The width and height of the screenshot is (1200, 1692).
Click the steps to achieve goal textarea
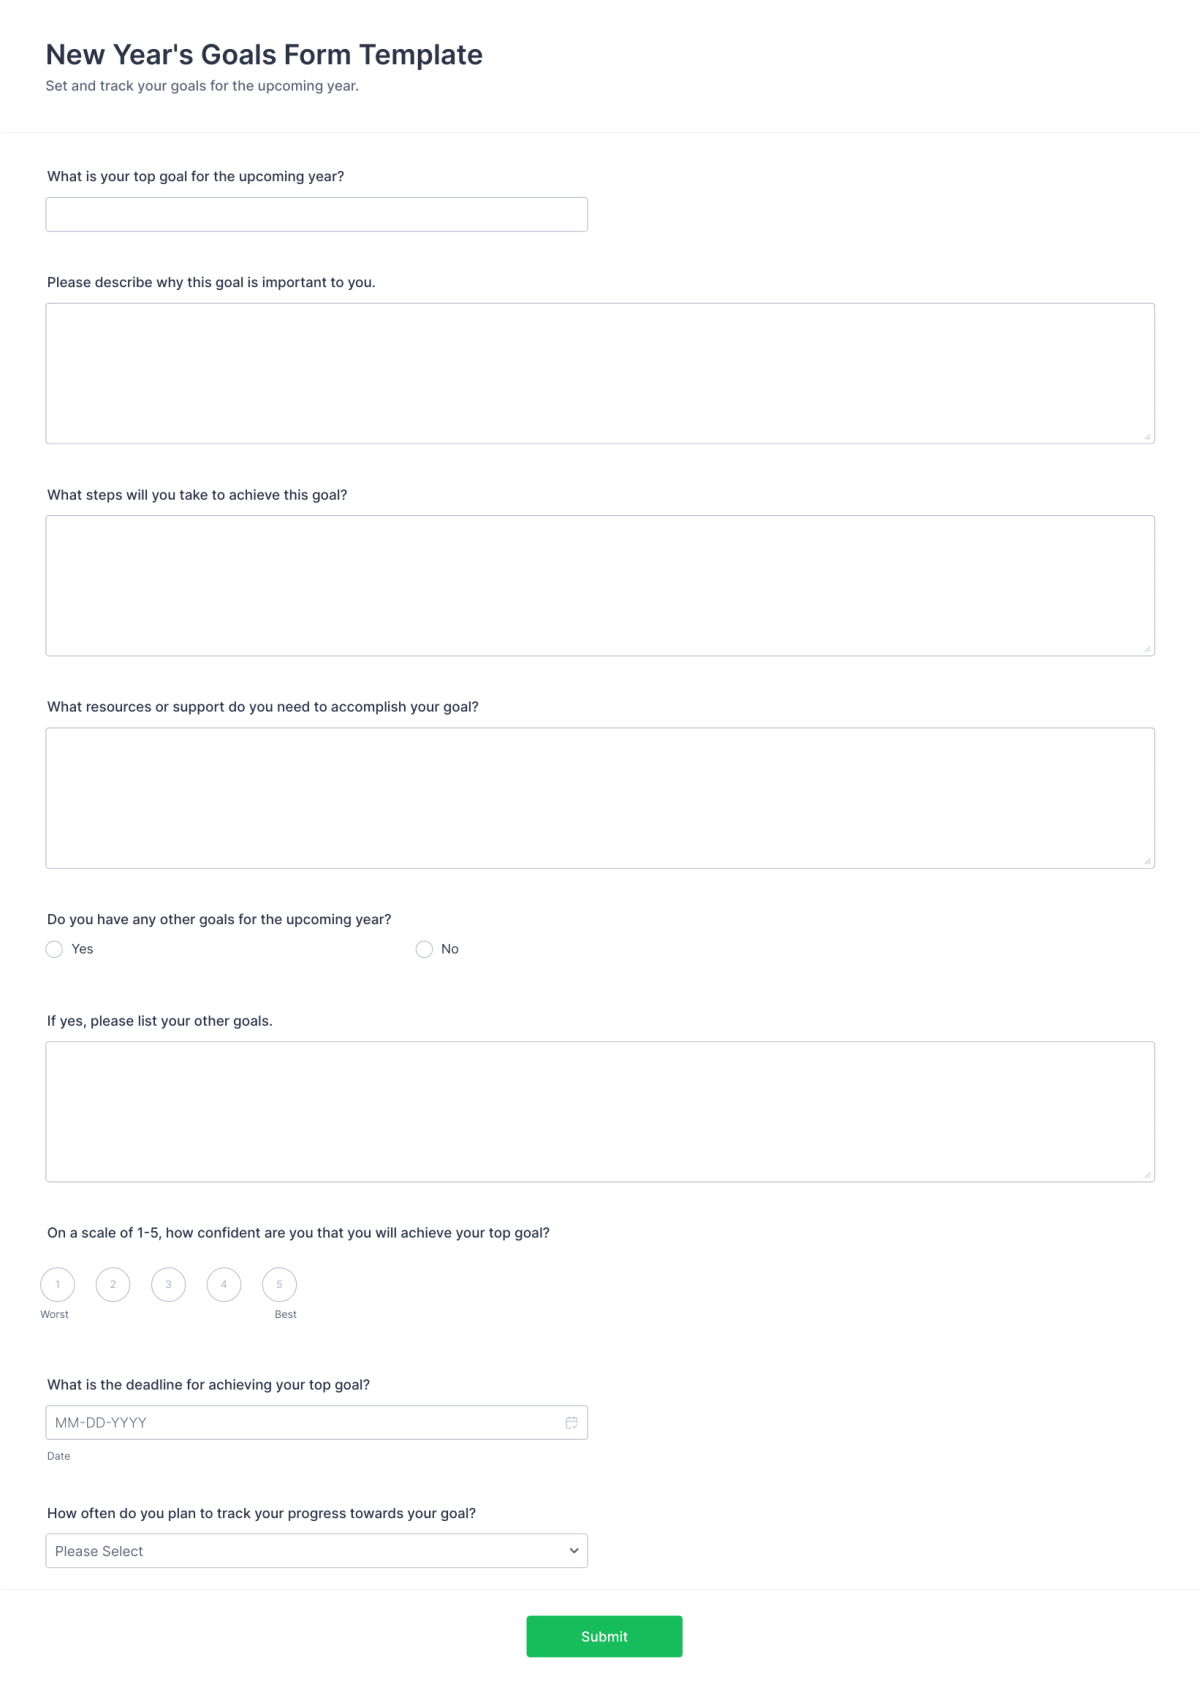[x=600, y=584]
